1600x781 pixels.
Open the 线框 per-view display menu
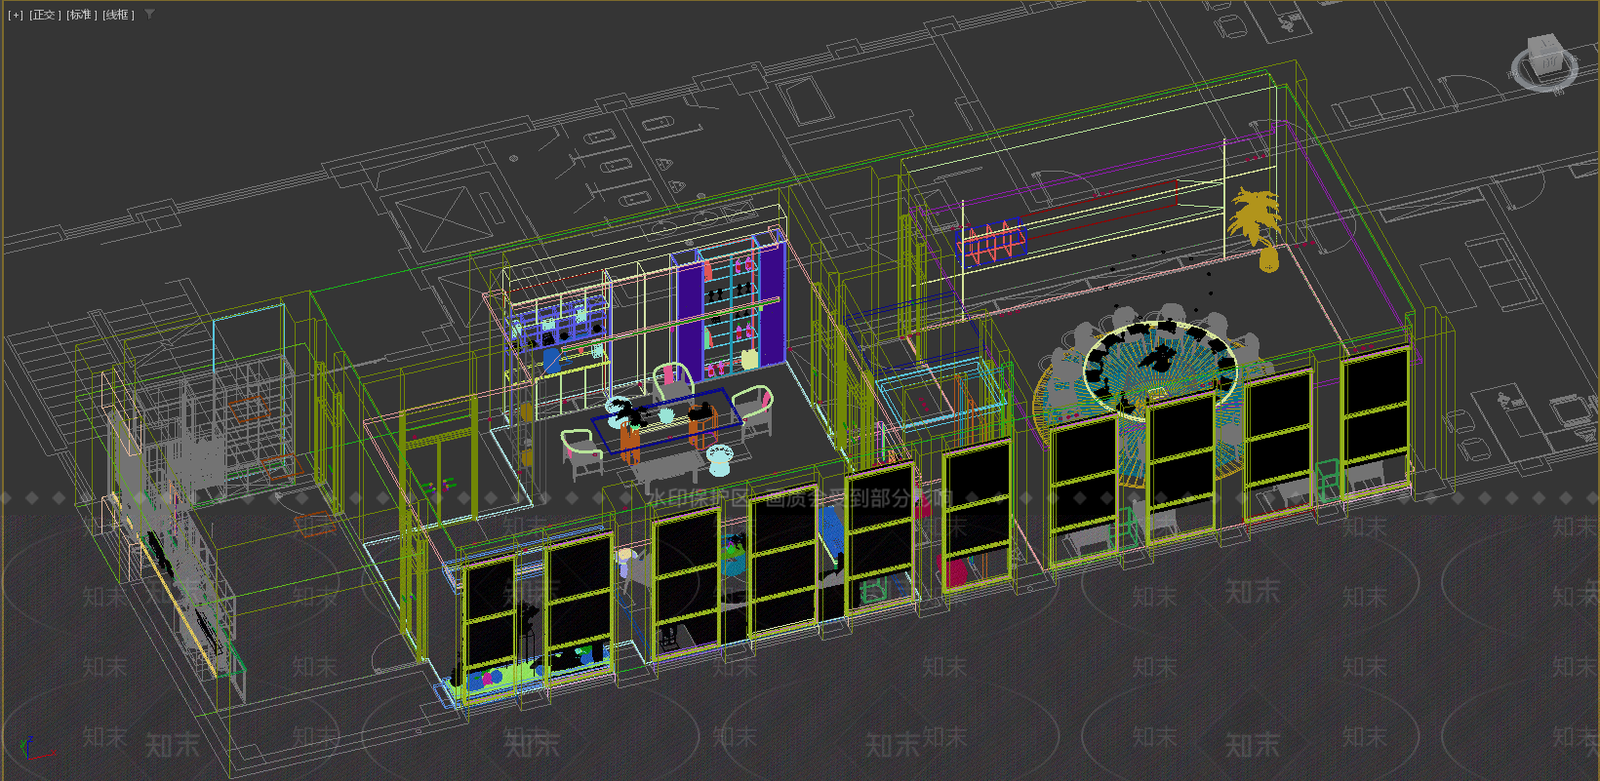[118, 15]
